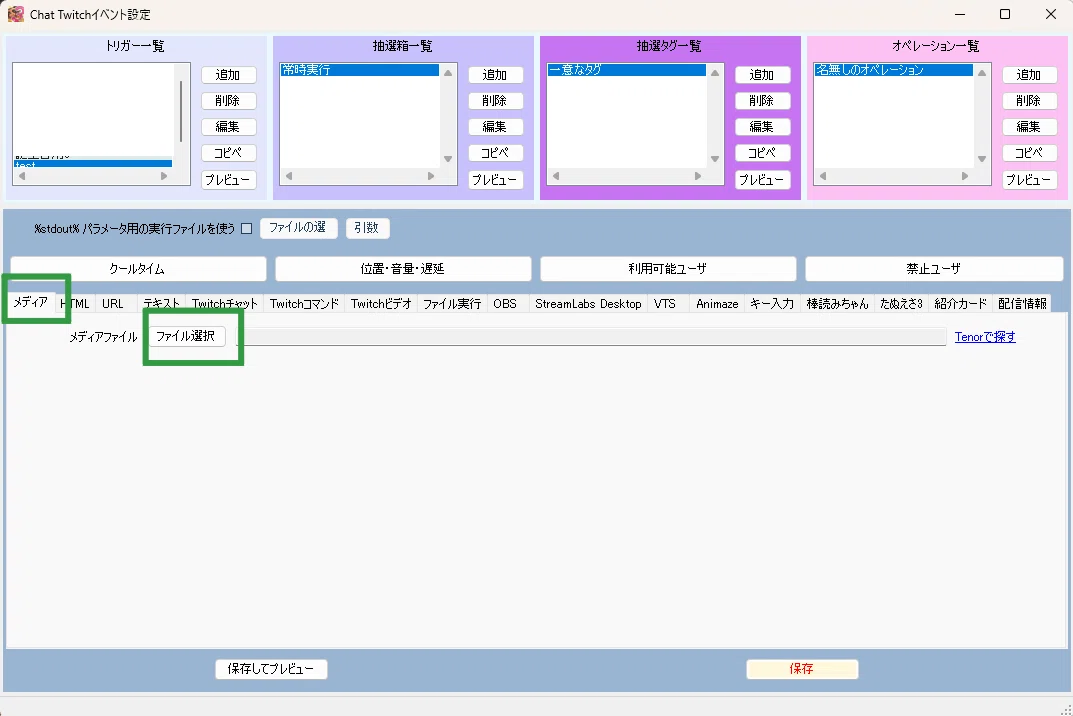Switch to the HTML tab

[x=75, y=303]
